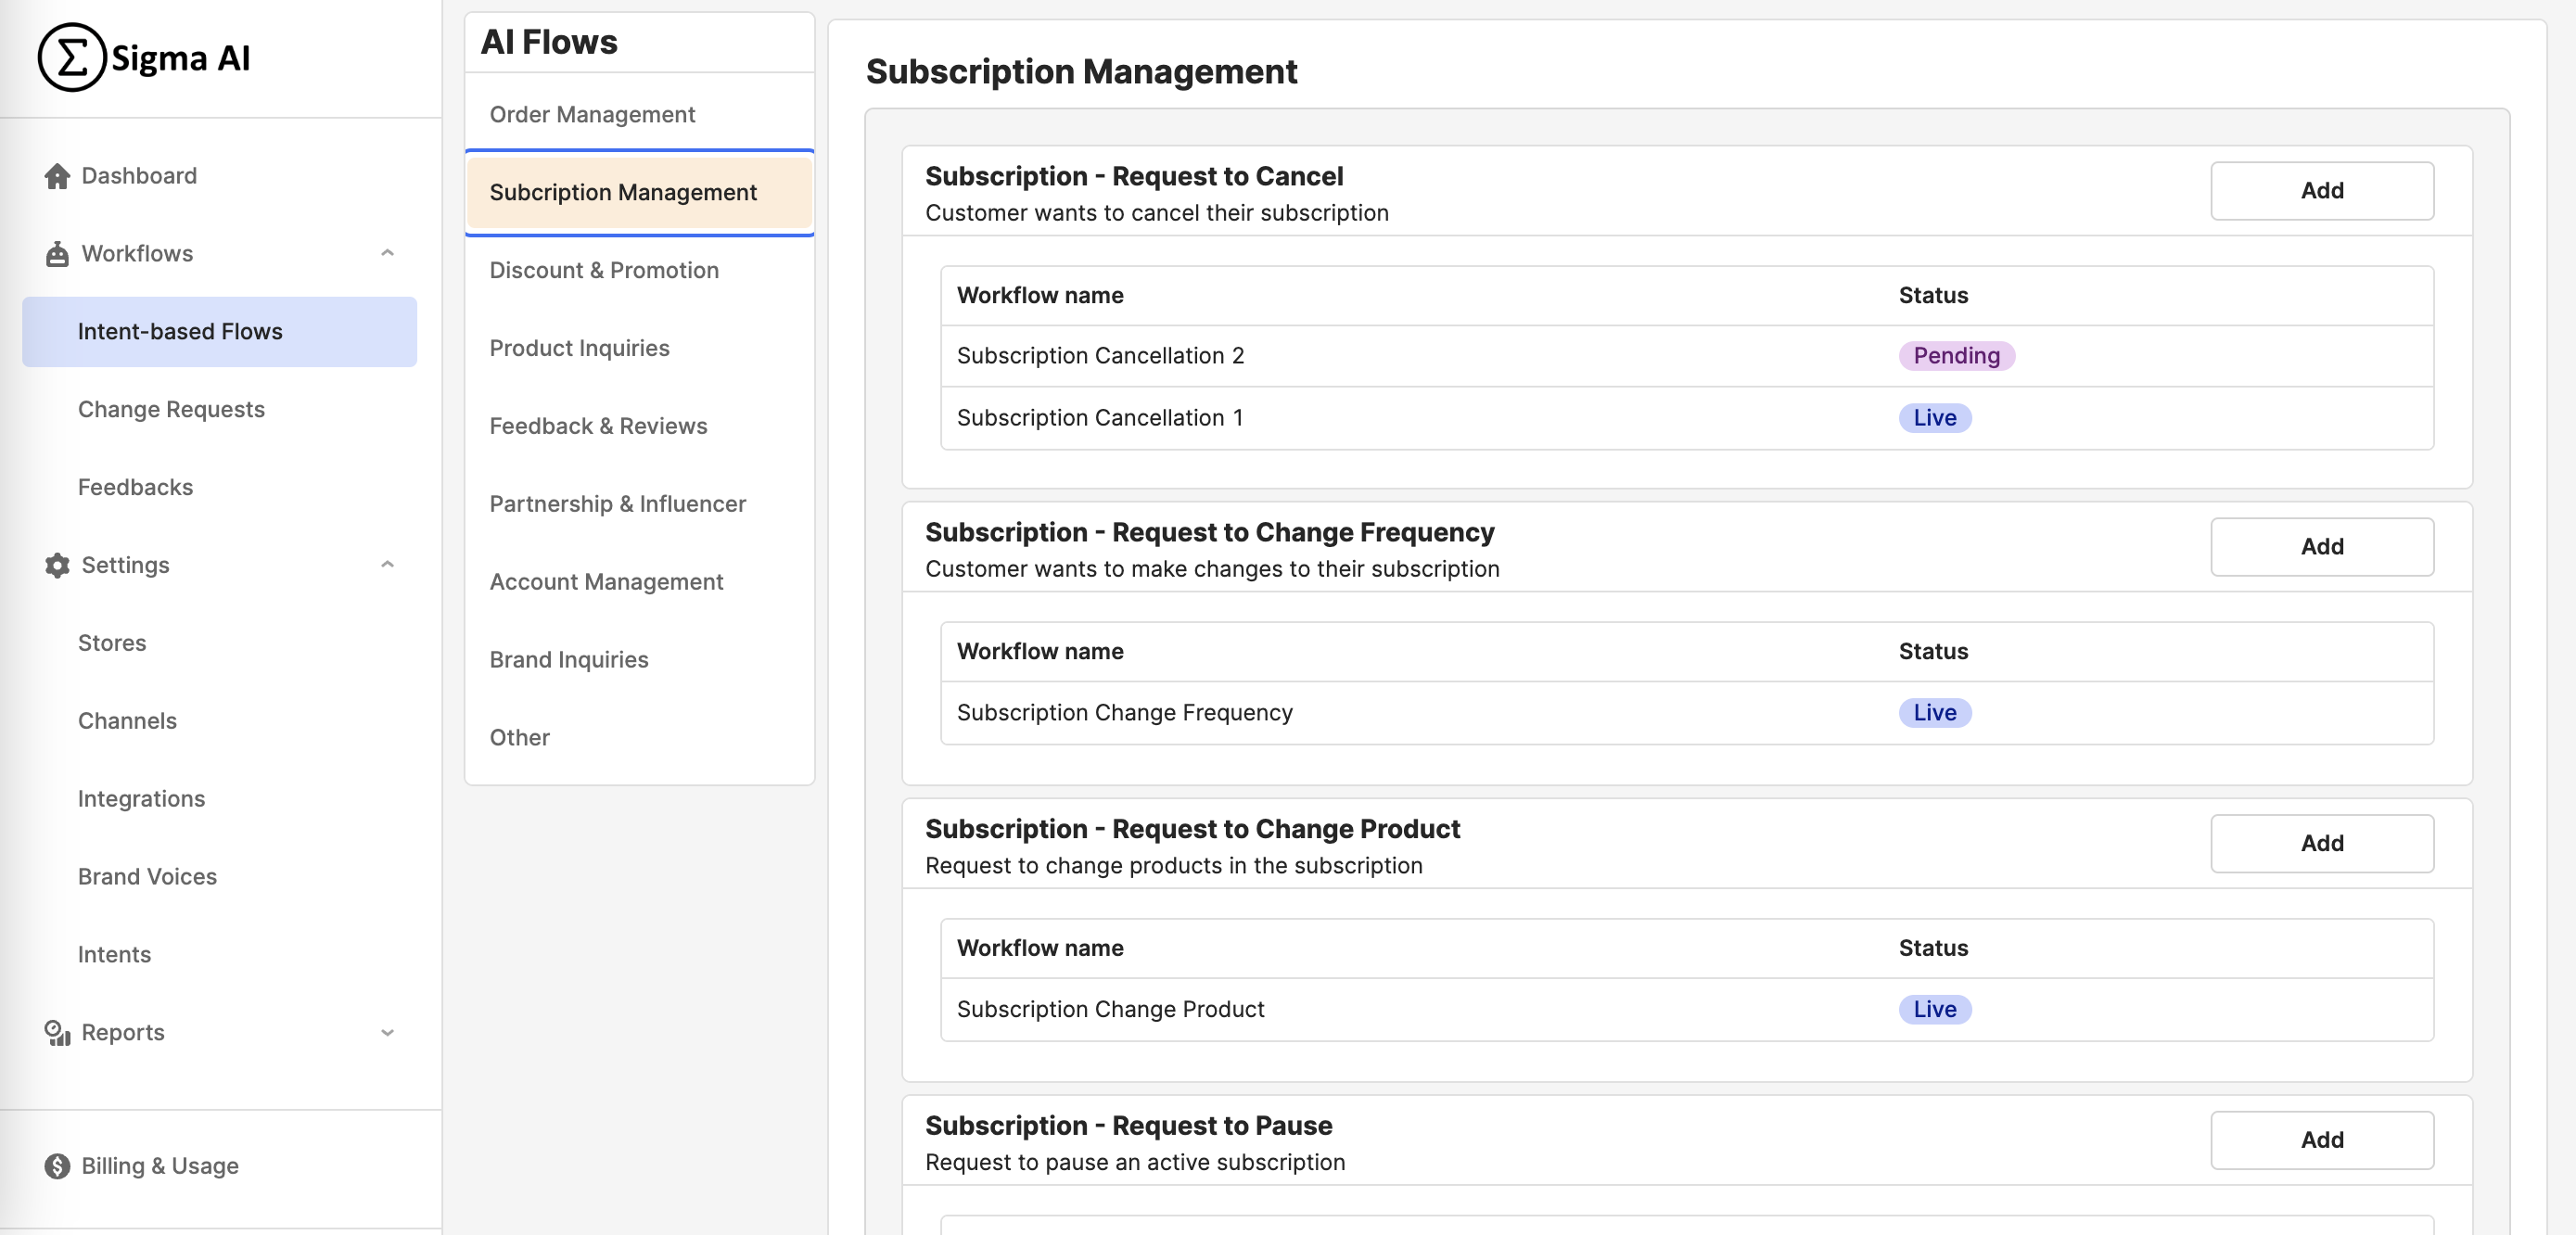This screenshot has height=1235, width=2576.
Task: Click the Sigma AI logo icon
Action: pos(72,58)
